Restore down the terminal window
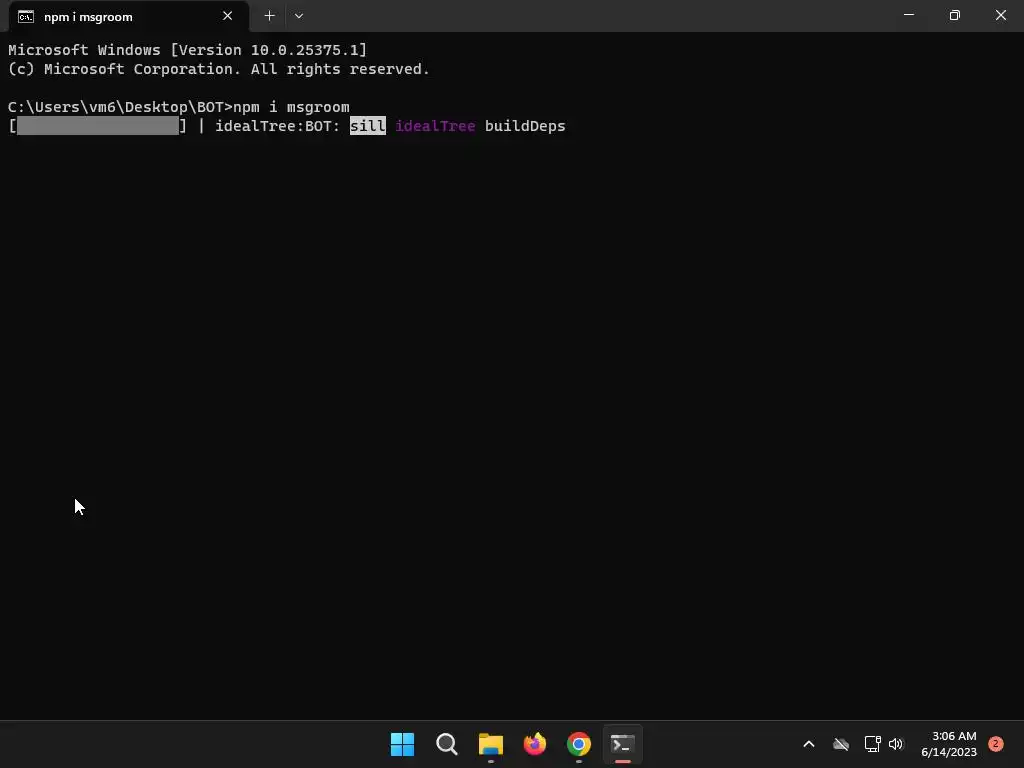This screenshot has height=768, width=1024. (954, 15)
